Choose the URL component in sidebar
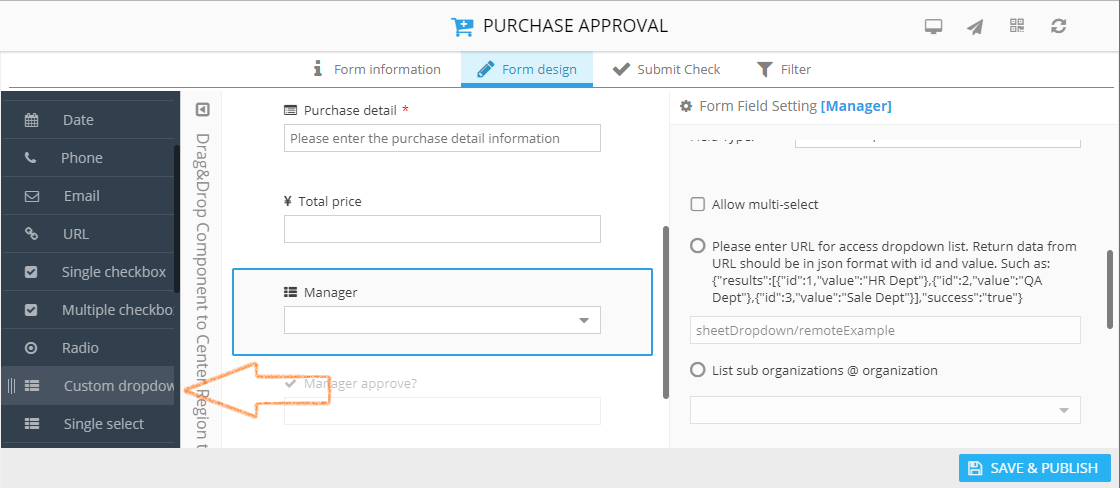This screenshot has height=488, width=1120. point(76,234)
